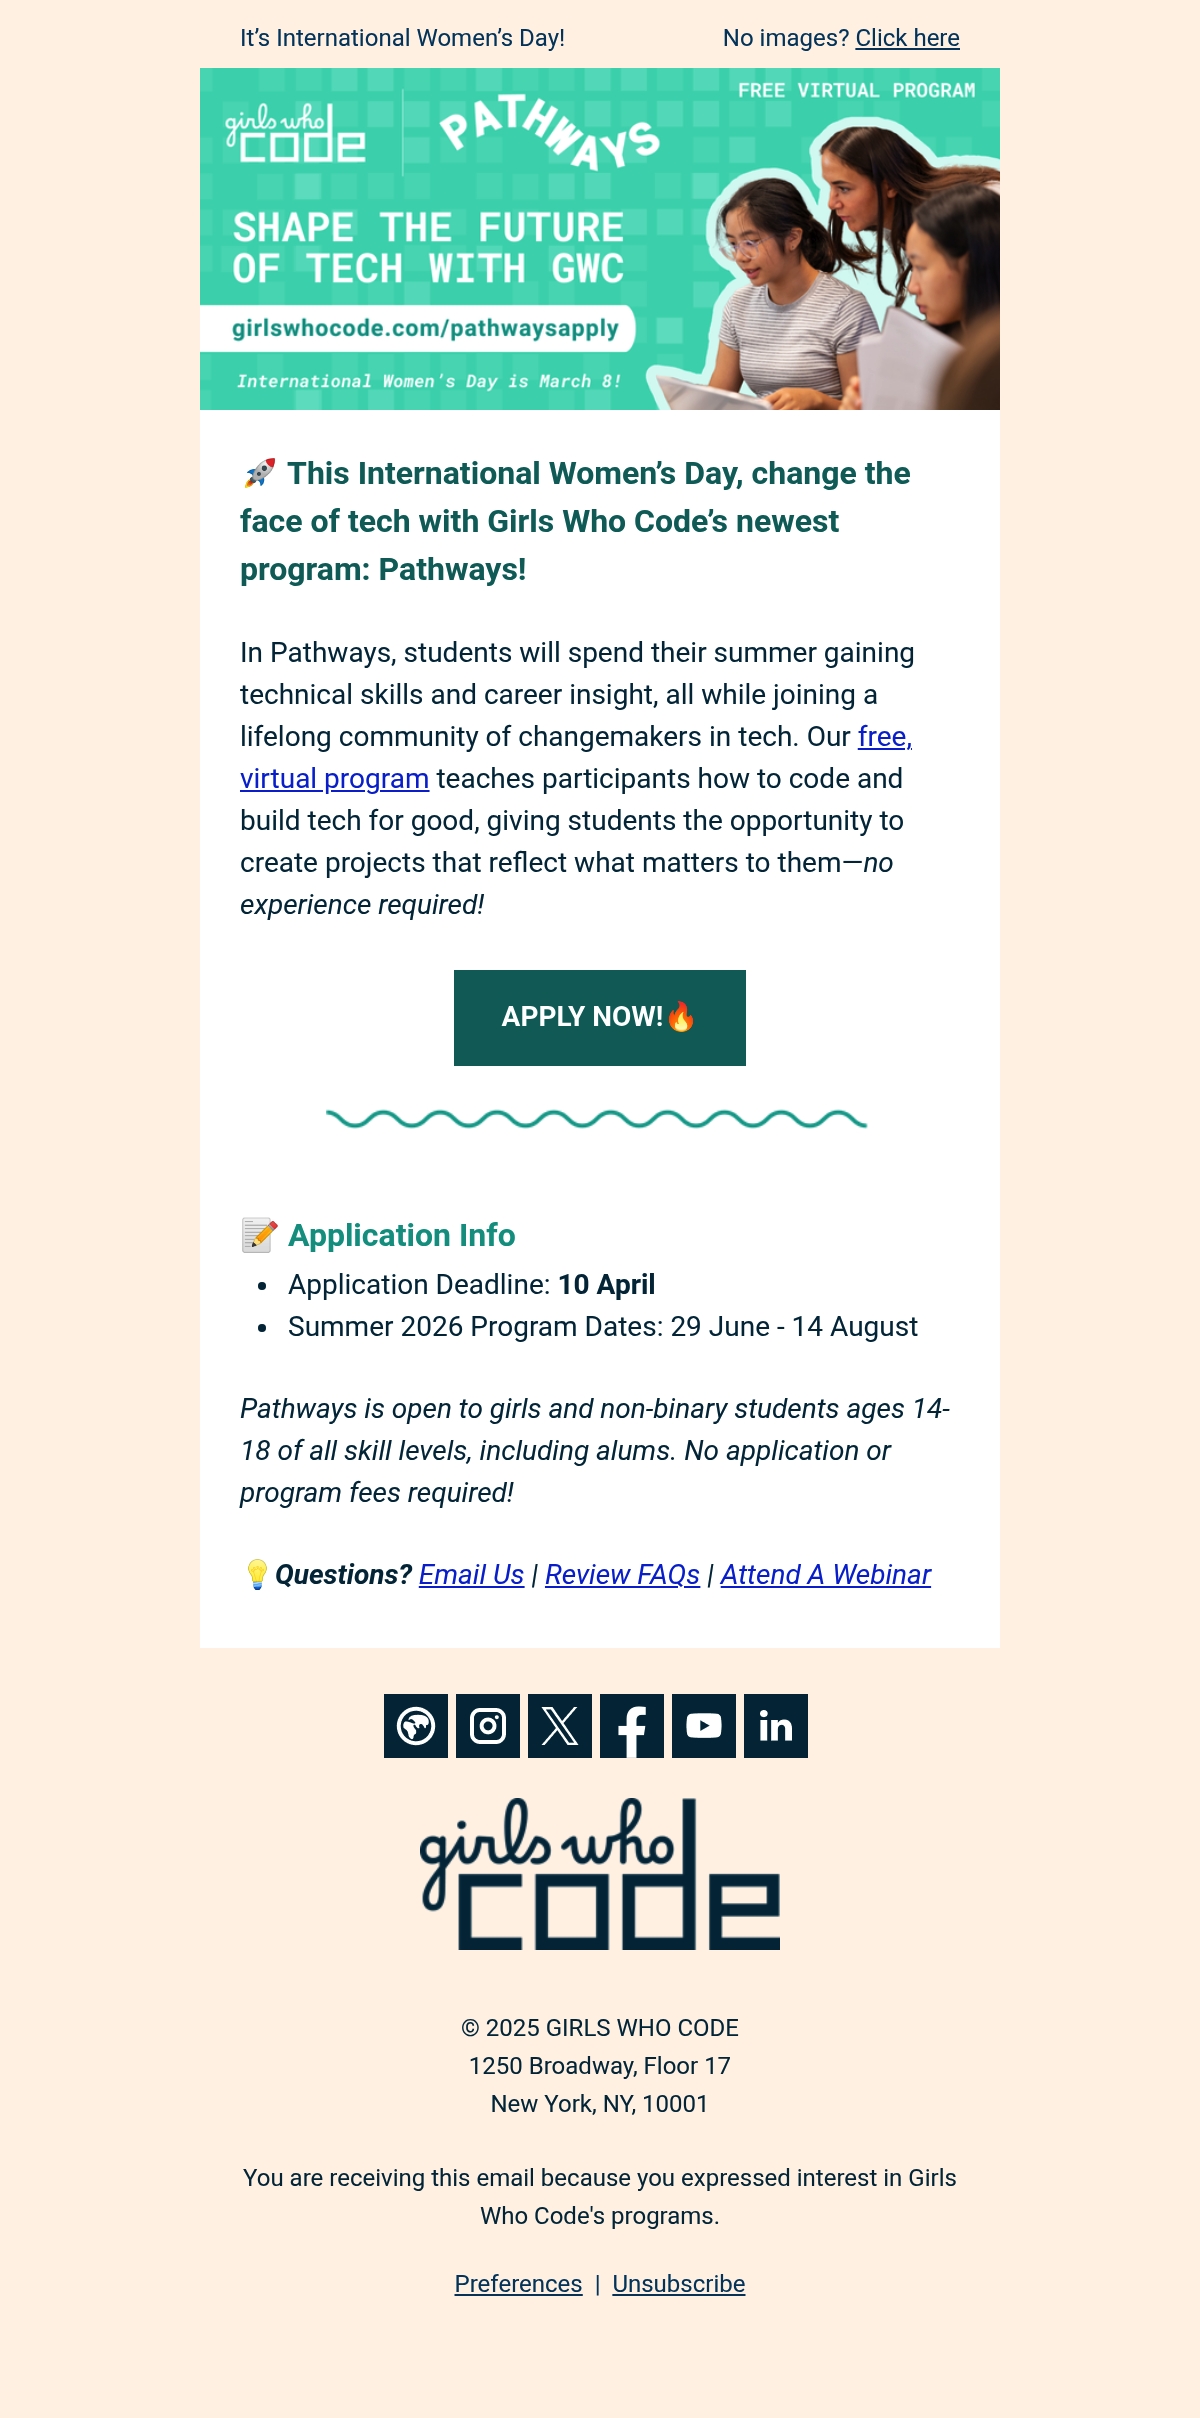
Task: Open the LinkedIn social icon
Action: [776, 1726]
